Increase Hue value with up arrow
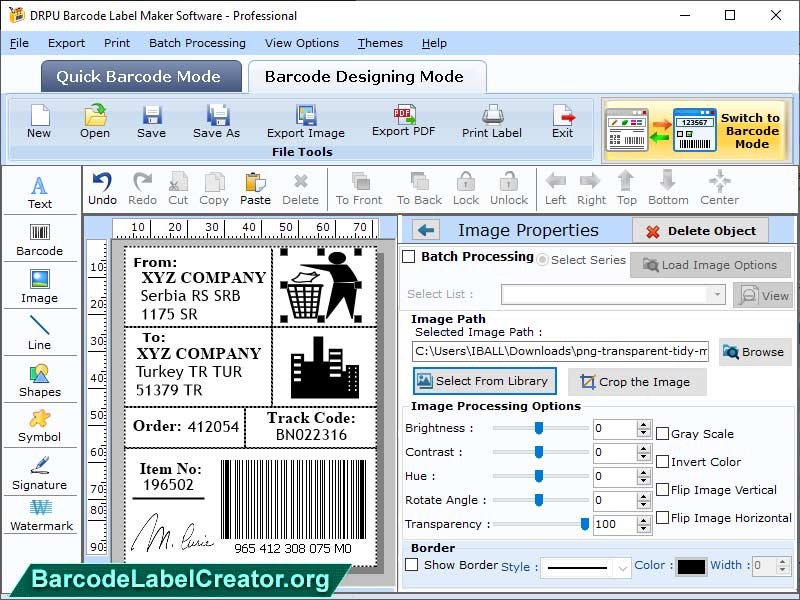The image size is (800, 600). tap(644, 472)
